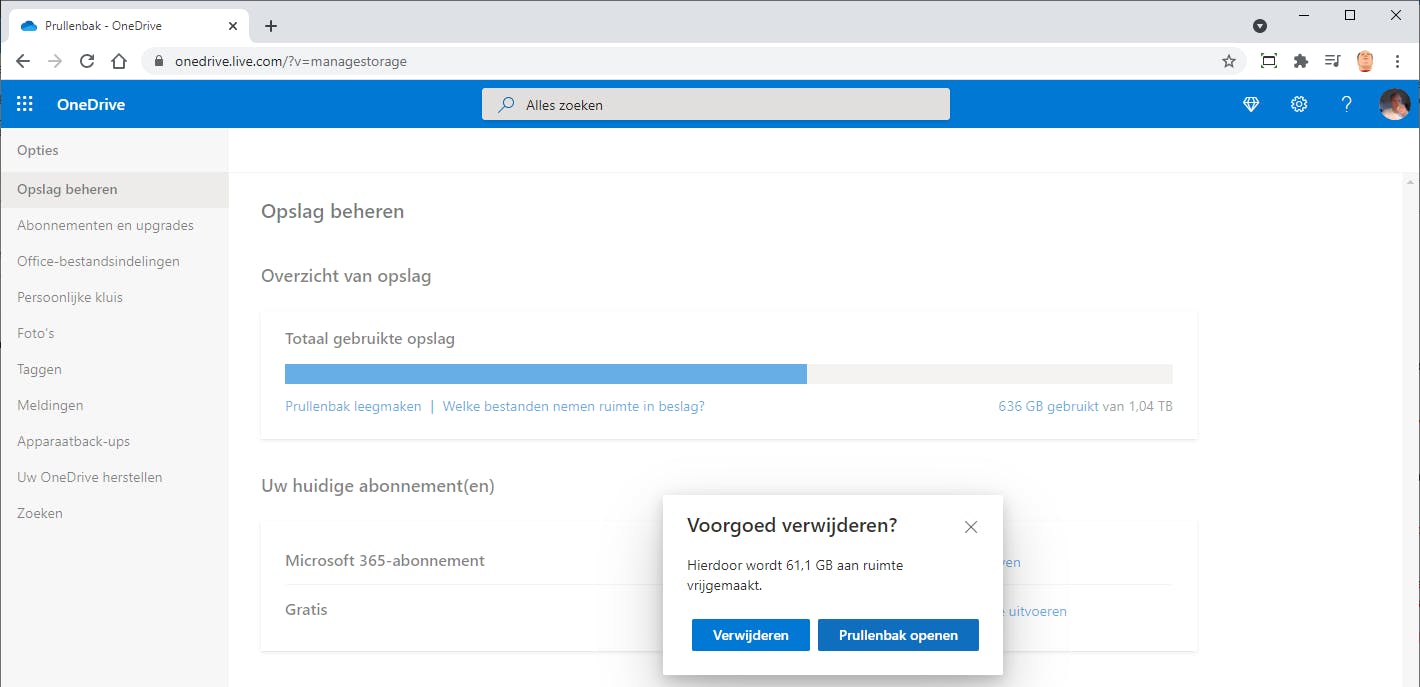Screen dimensions: 1420x687
Task: Open a new browser tab
Action: coord(270,26)
